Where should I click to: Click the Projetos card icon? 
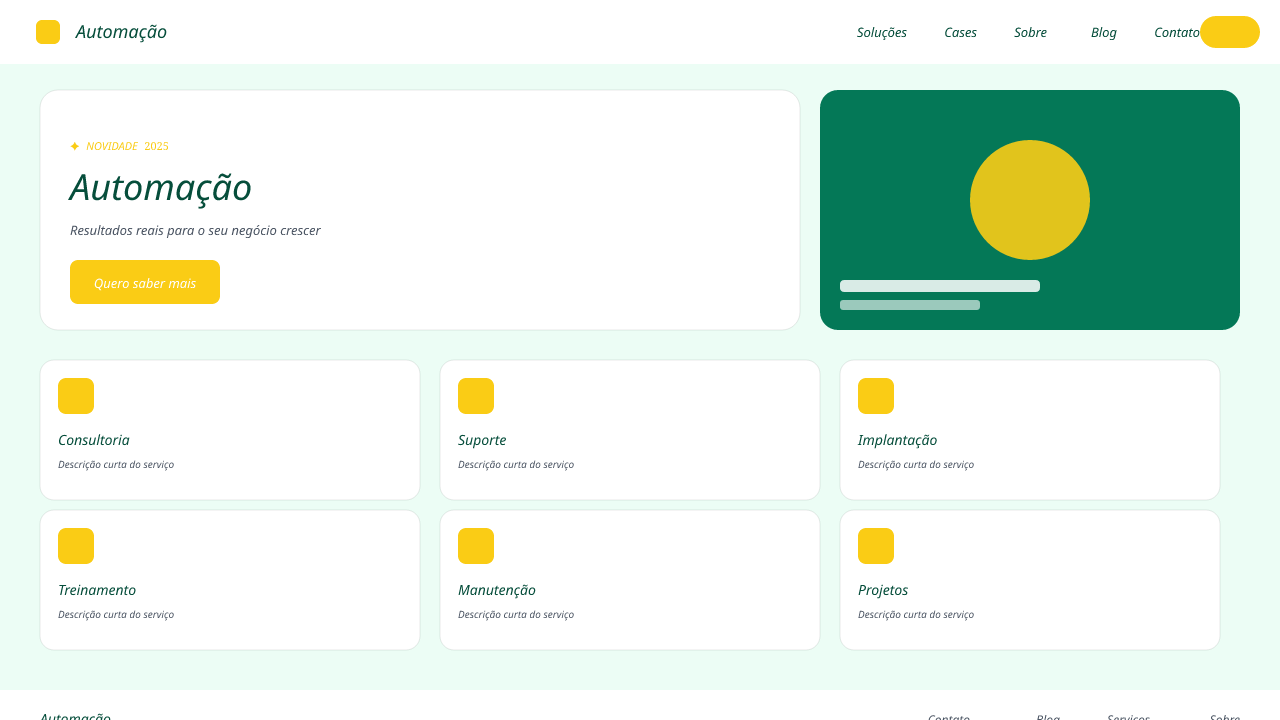(x=876, y=546)
